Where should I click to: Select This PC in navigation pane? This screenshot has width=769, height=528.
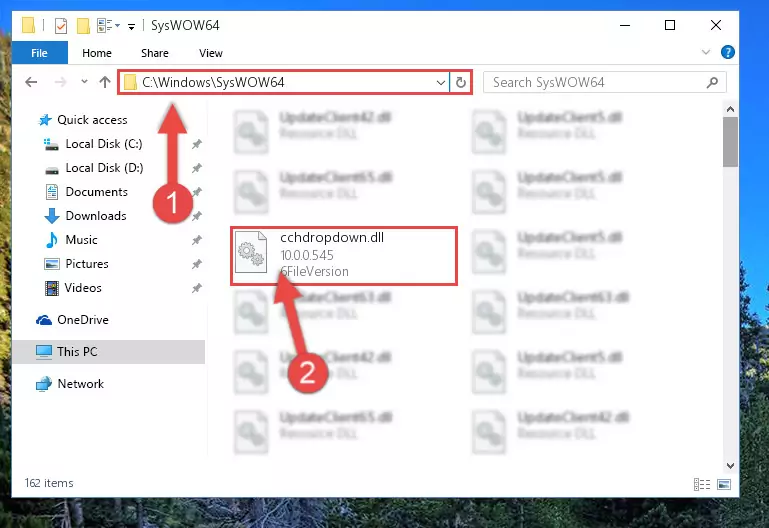[x=108, y=352]
